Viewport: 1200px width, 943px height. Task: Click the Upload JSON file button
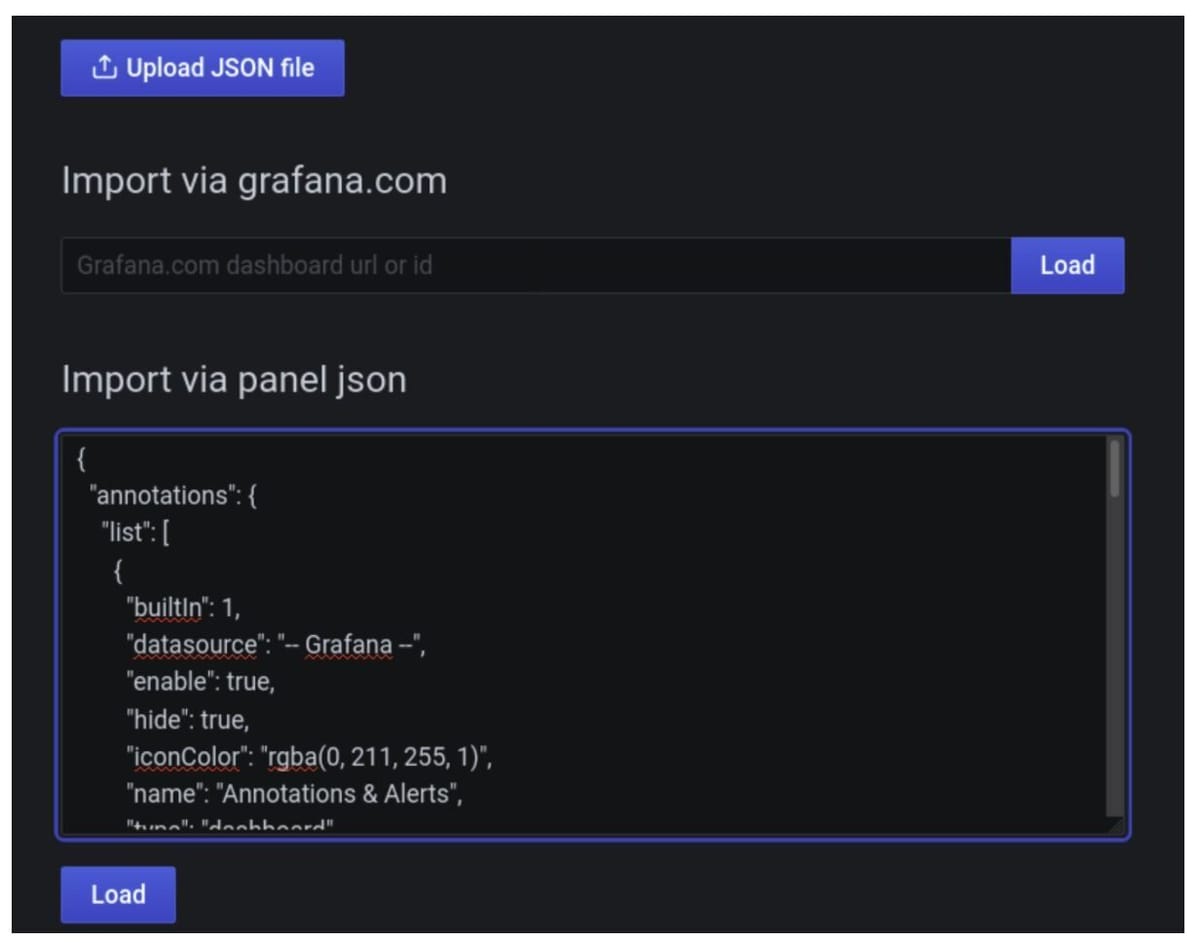(200, 67)
